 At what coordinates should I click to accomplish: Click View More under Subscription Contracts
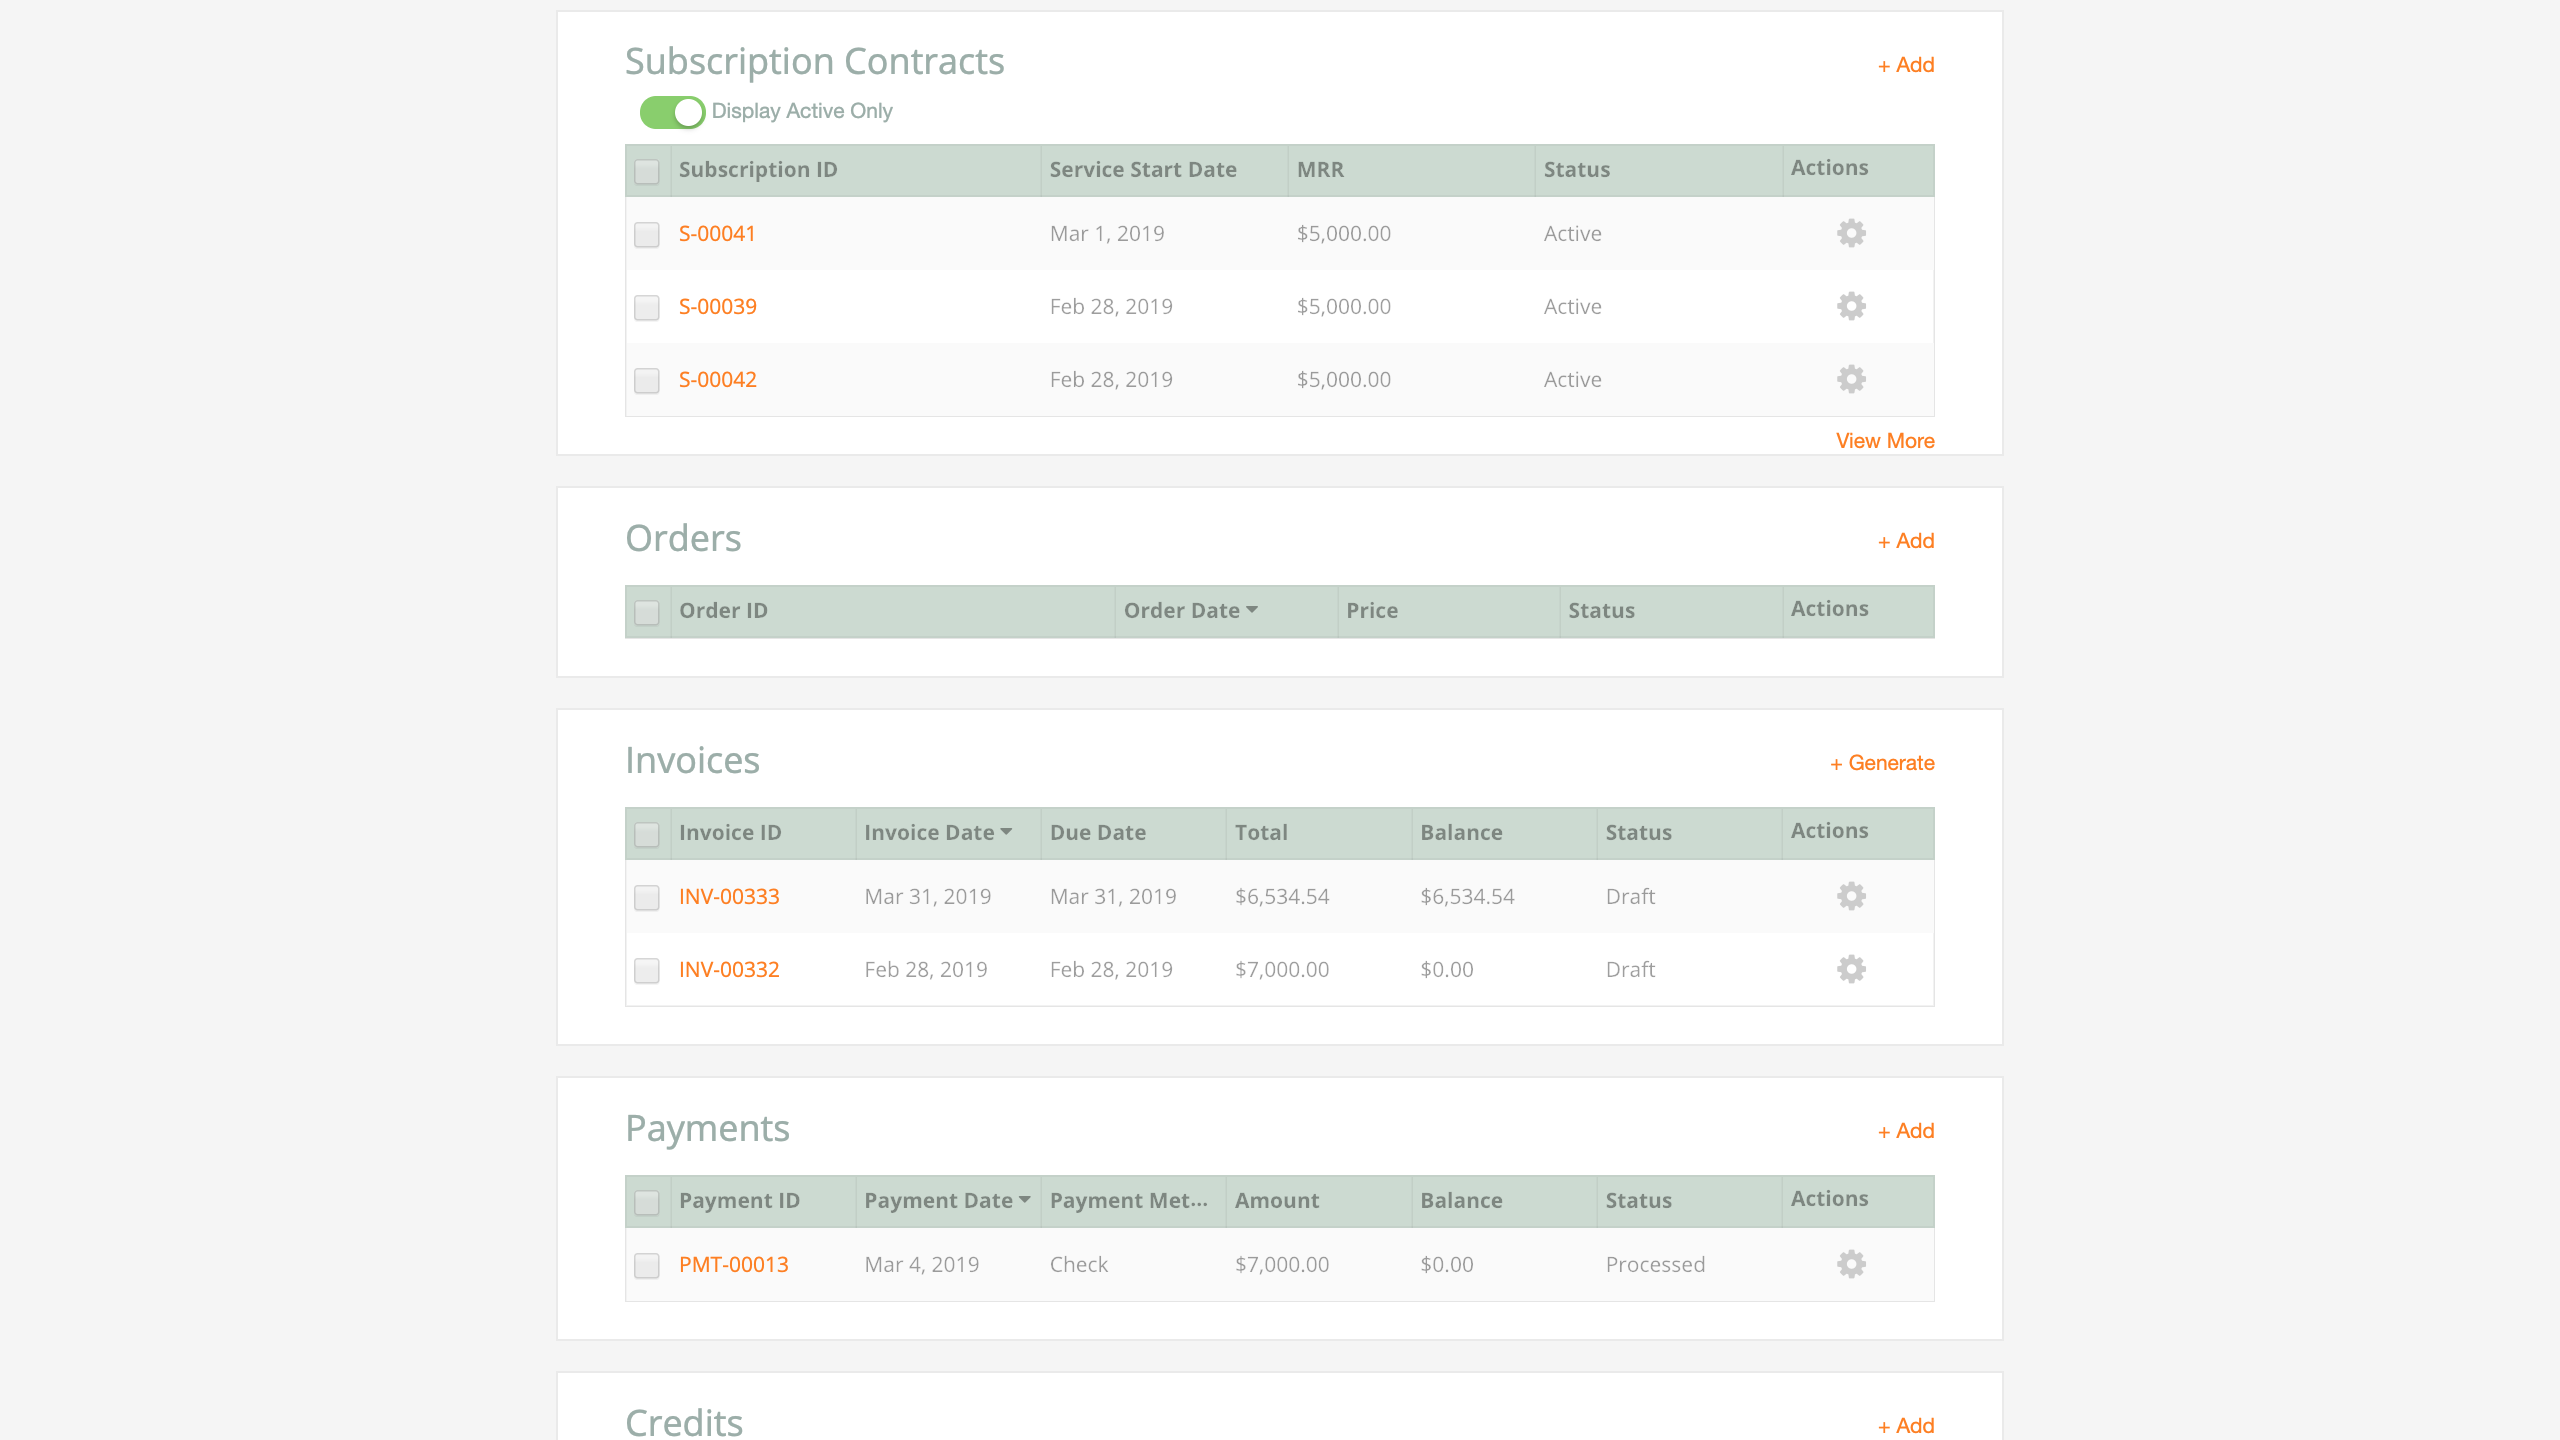[x=1884, y=441]
